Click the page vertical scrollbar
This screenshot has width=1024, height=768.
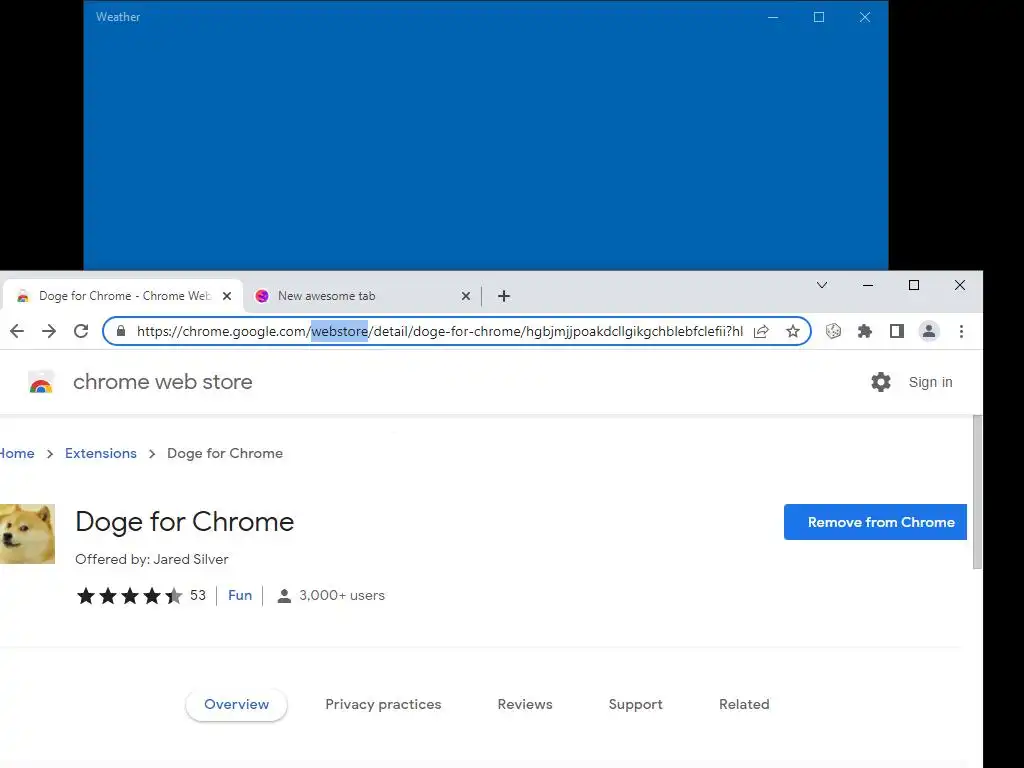tap(977, 491)
